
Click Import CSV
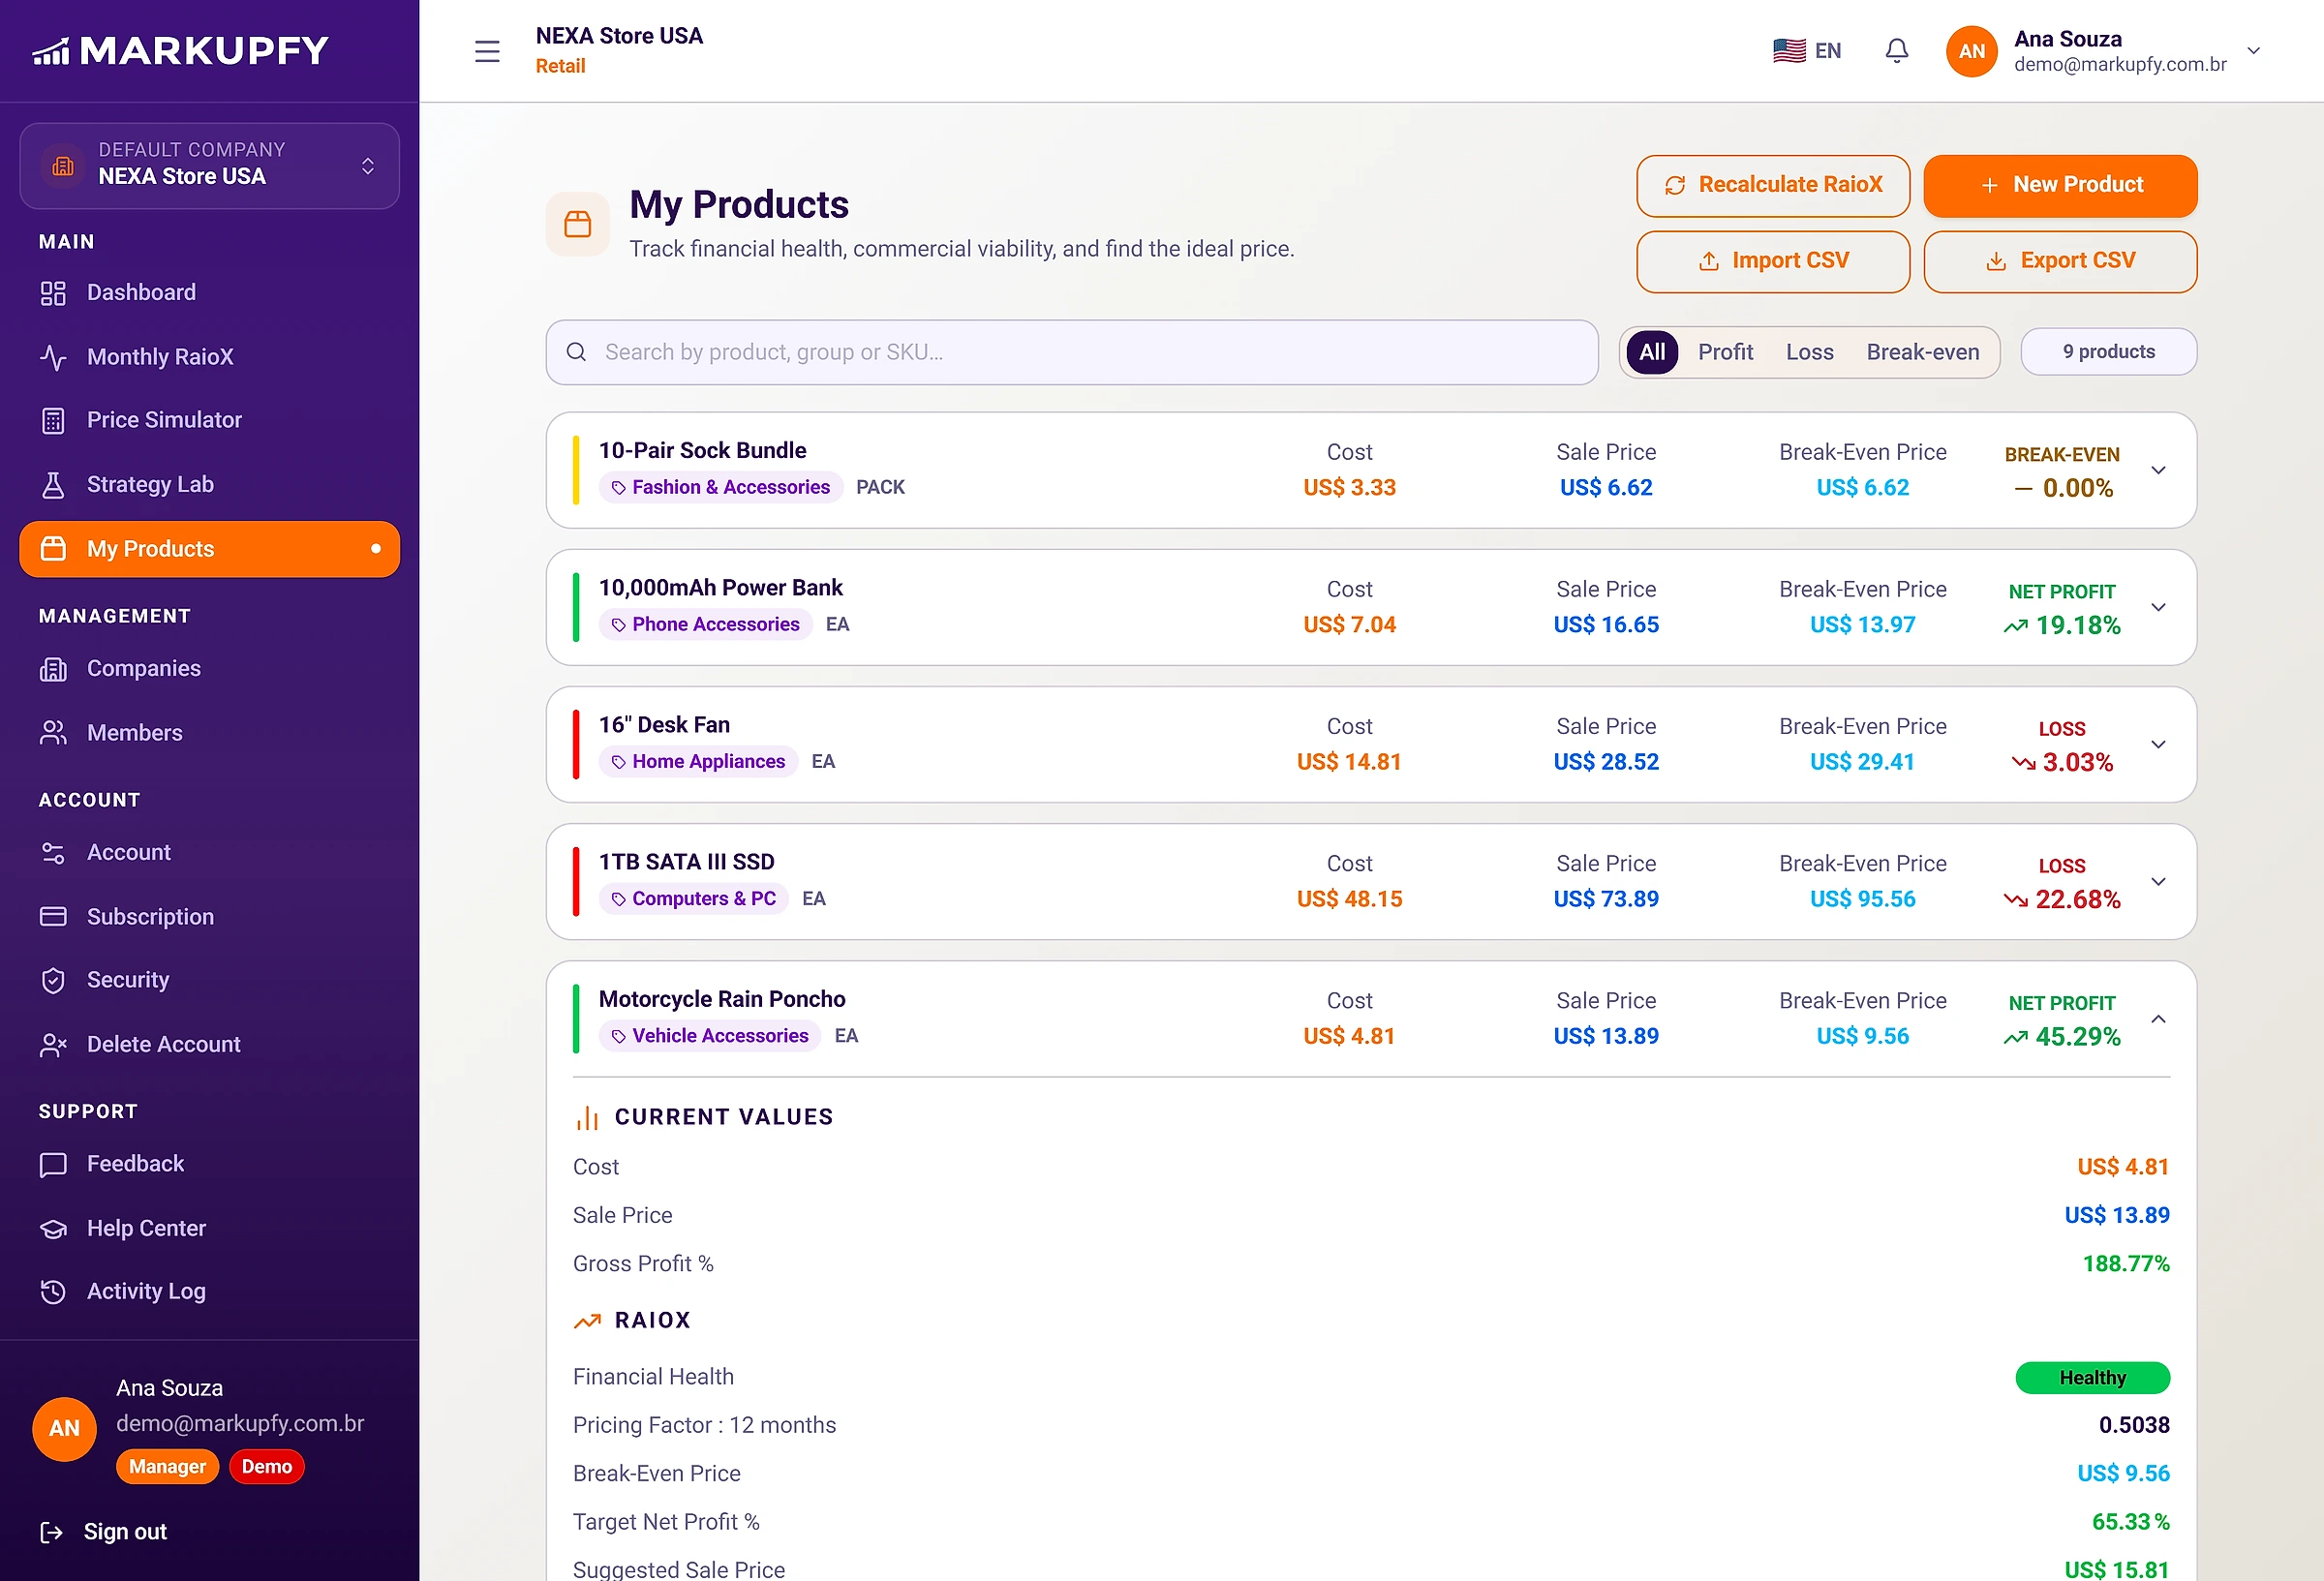coord(1773,262)
